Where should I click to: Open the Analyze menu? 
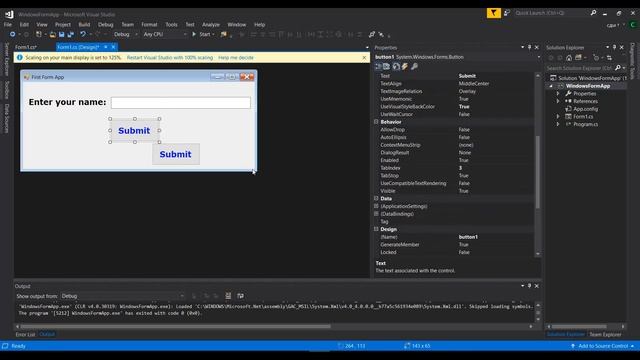[x=211, y=24]
